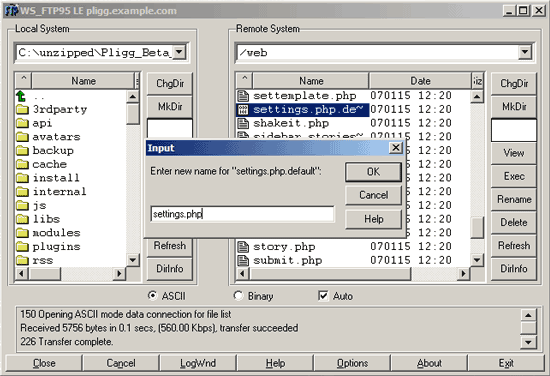Click the local MkDir button

click(170, 106)
